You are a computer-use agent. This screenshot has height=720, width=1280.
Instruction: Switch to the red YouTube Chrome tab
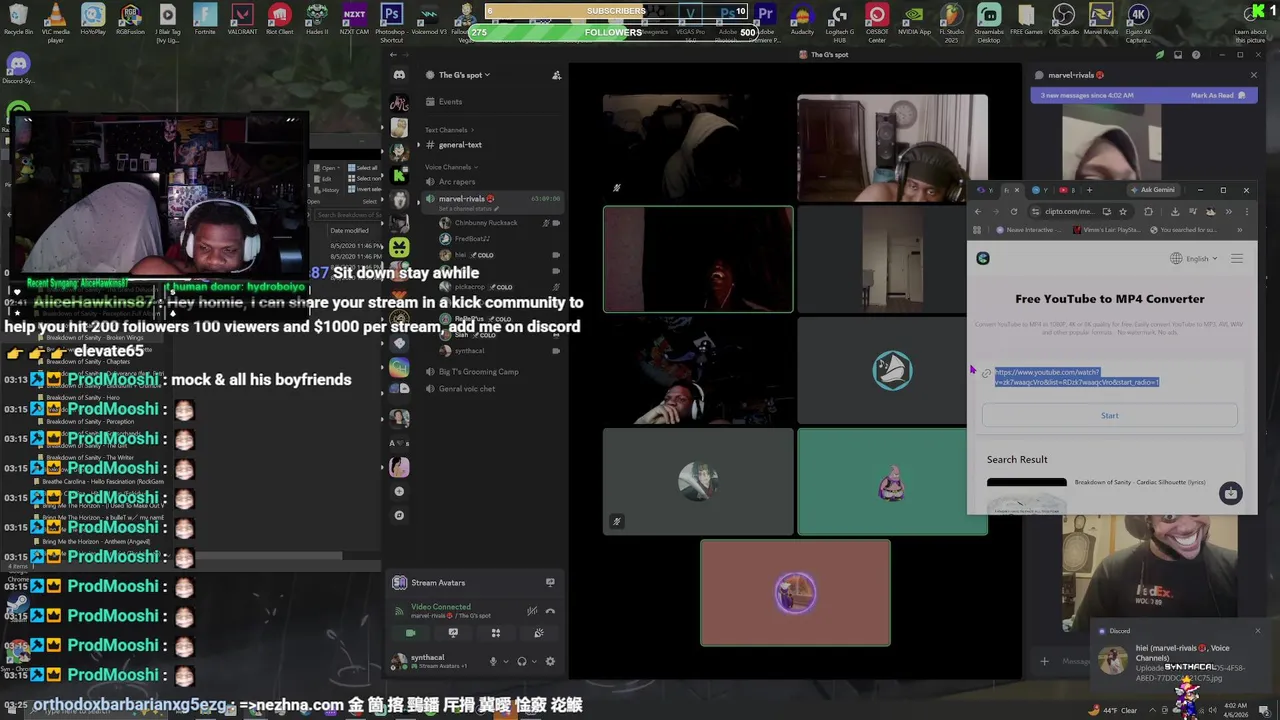(1066, 190)
